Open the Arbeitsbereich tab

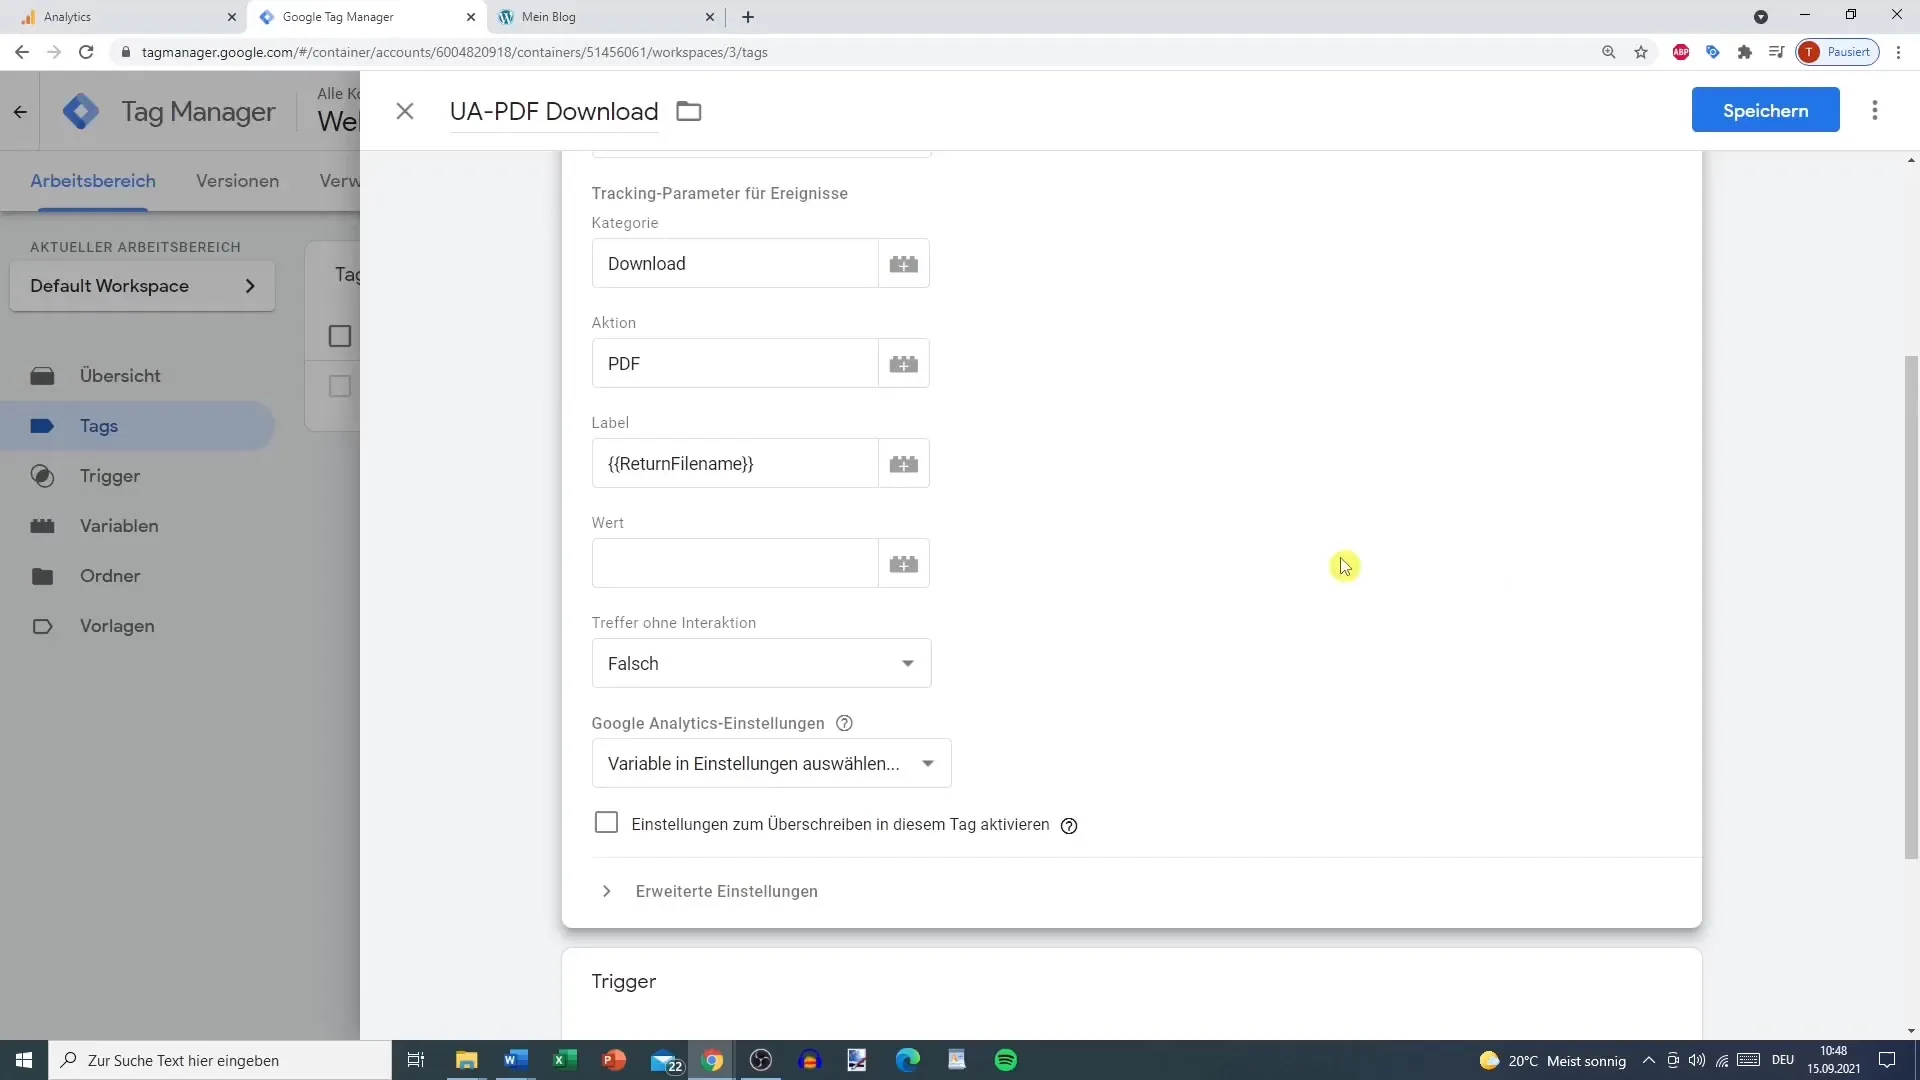pos(92,181)
